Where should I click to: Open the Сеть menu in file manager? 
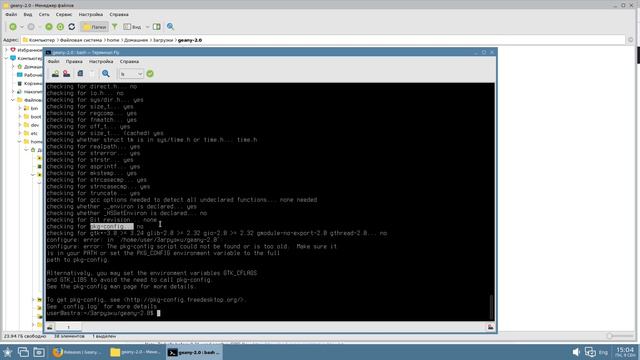(x=44, y=14)
